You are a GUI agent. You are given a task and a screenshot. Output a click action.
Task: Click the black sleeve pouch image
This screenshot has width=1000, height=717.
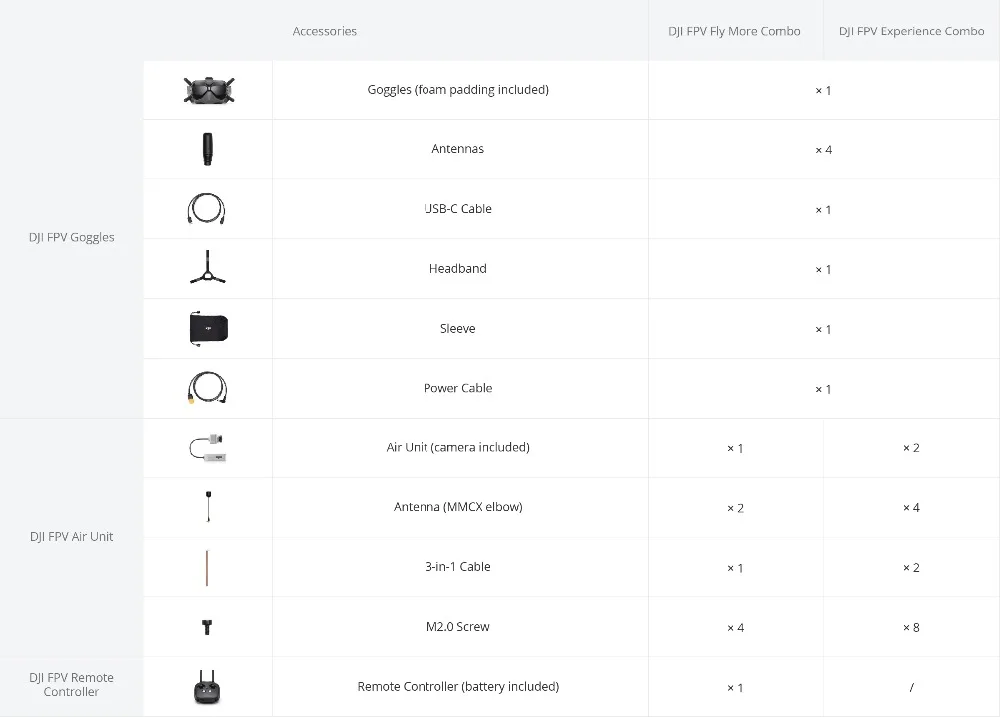pyautogui.click(x=209, y=329)
